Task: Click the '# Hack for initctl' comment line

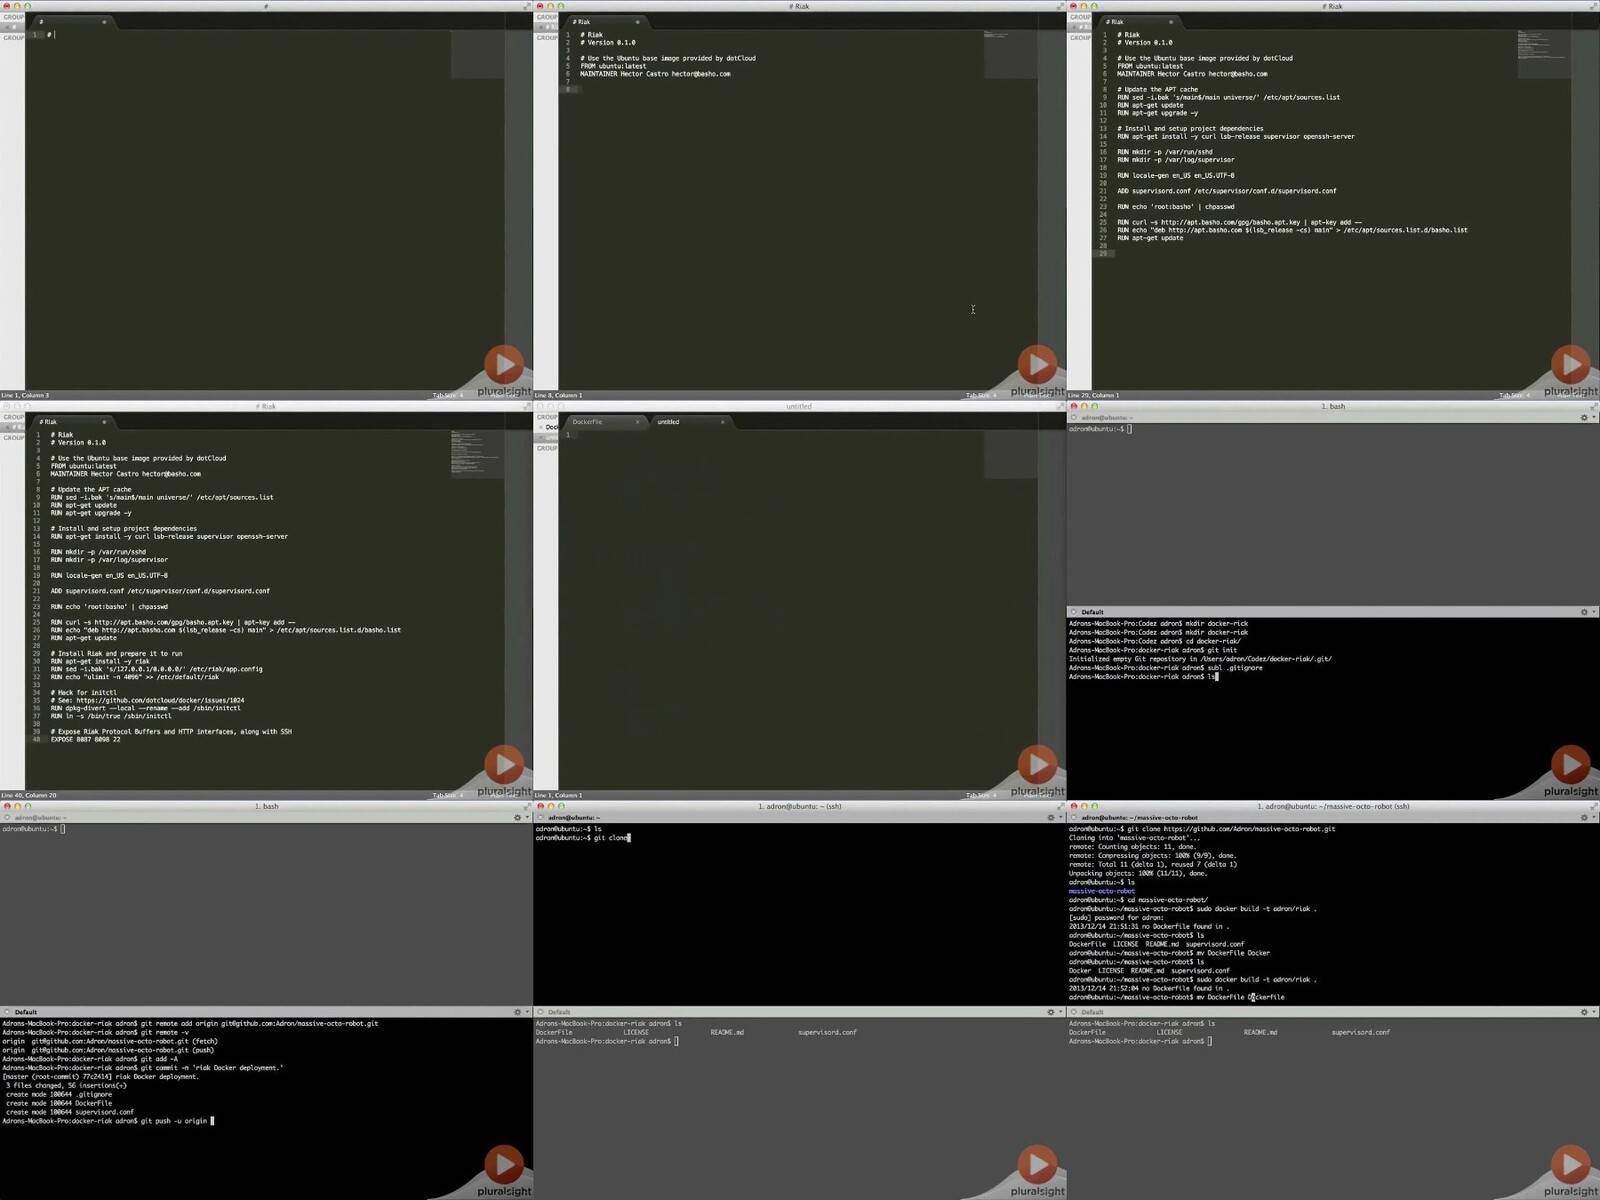Action: 84,692
